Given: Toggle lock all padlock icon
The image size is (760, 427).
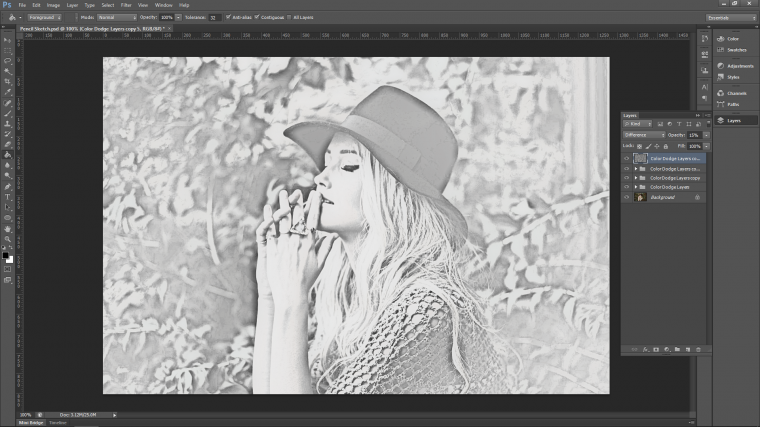Looking at the screenshot, I should click(666, 146).
